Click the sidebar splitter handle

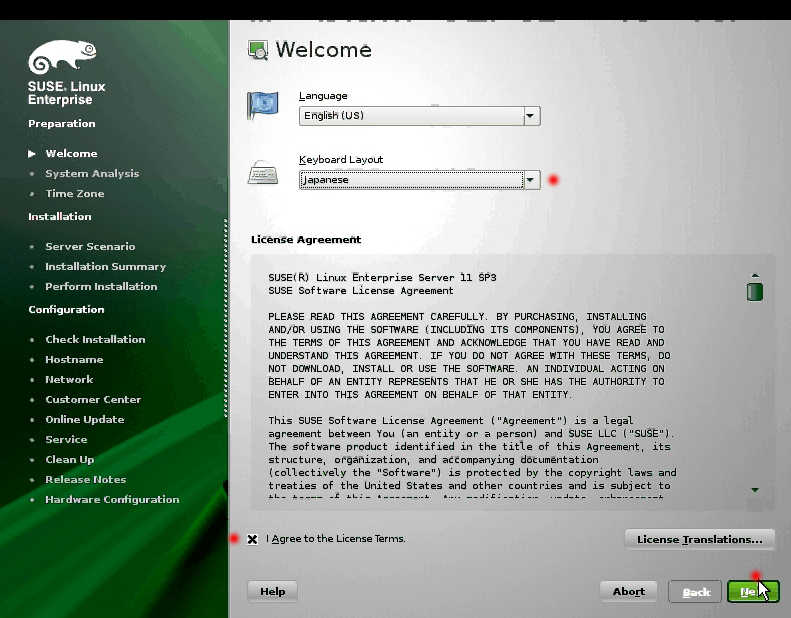pos(225,318)
